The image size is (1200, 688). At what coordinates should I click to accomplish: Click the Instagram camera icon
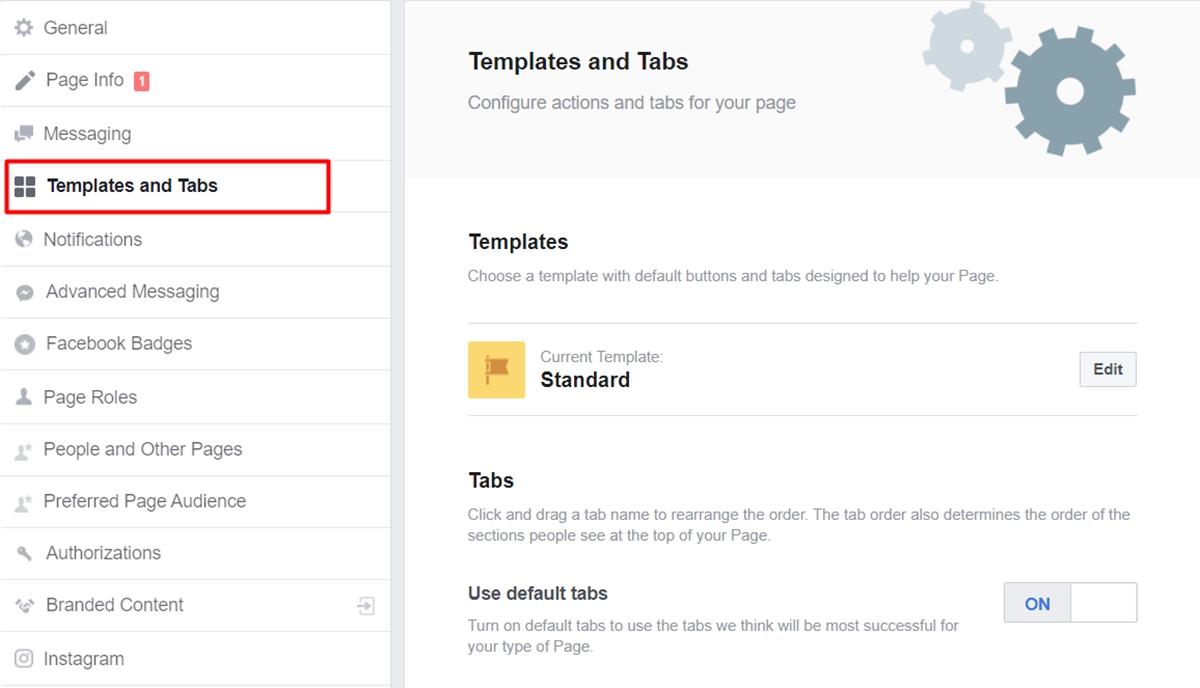coord(24,659)
